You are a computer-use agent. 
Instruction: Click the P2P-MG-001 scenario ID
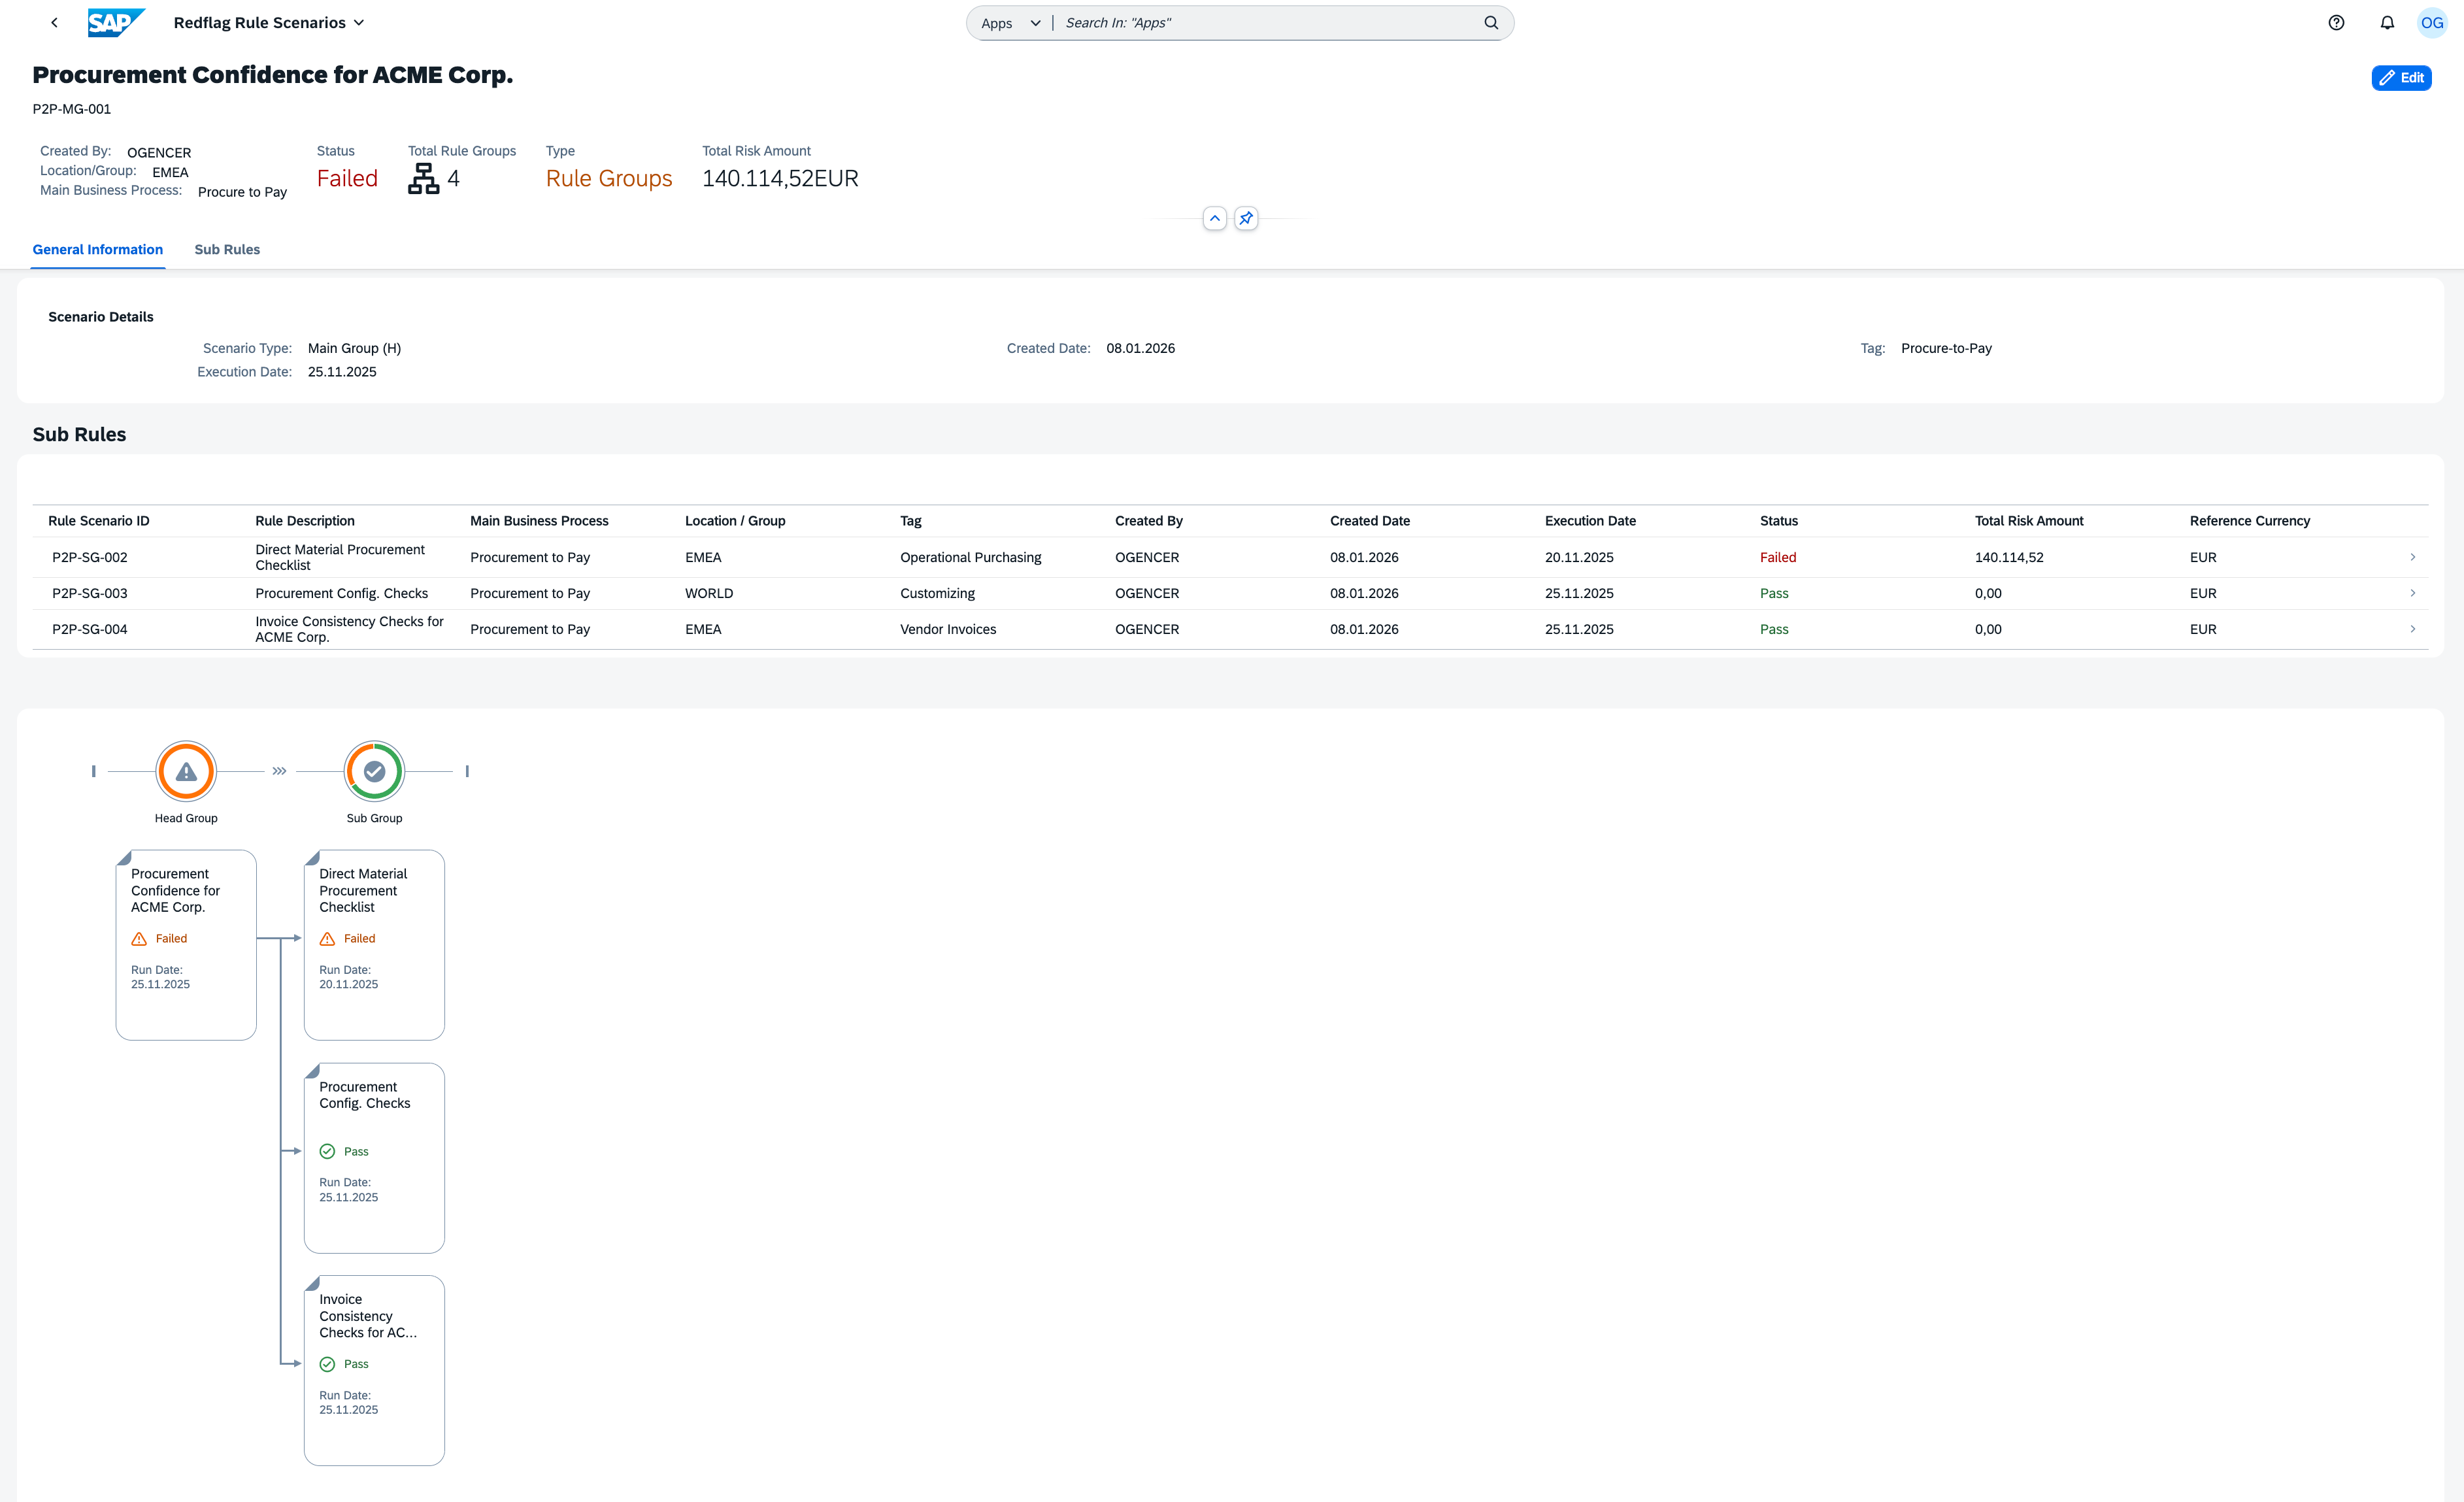72,109
